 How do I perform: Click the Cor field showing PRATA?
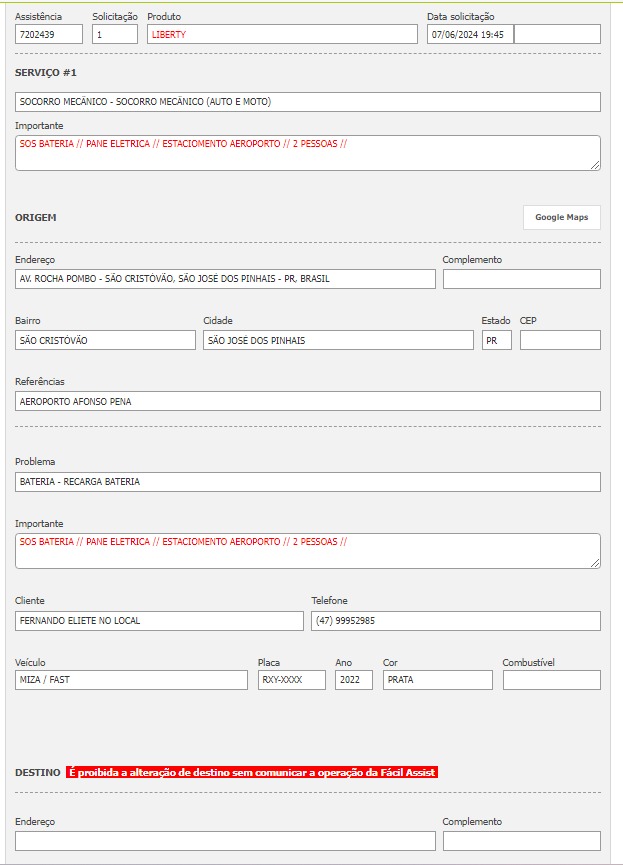[437, 680]
